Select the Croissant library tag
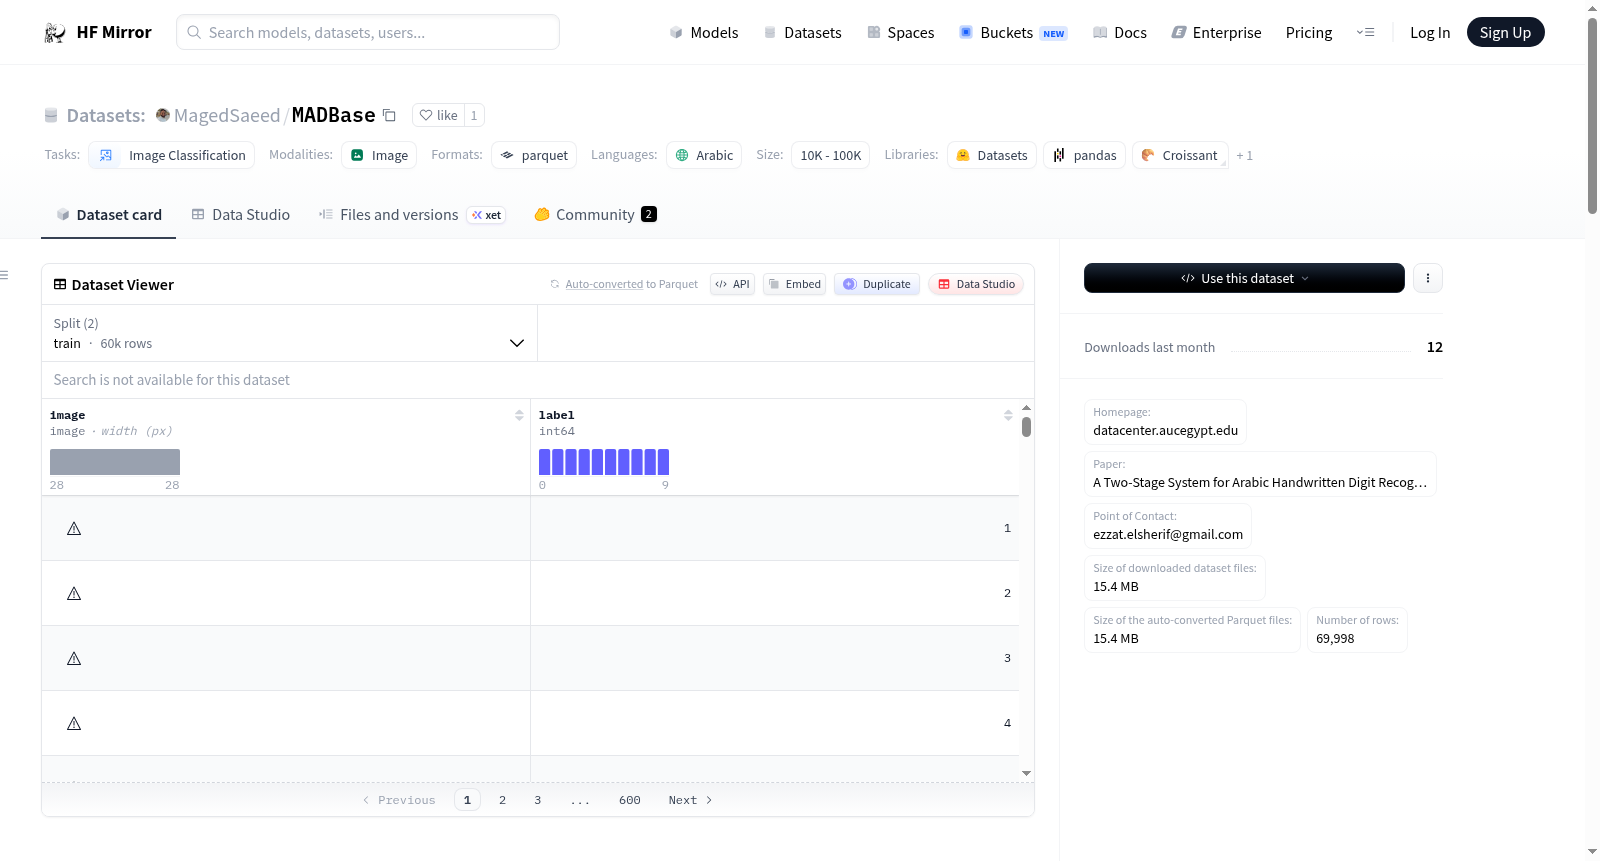This screenshot has width=1600, height=861. pos(1180,156)
